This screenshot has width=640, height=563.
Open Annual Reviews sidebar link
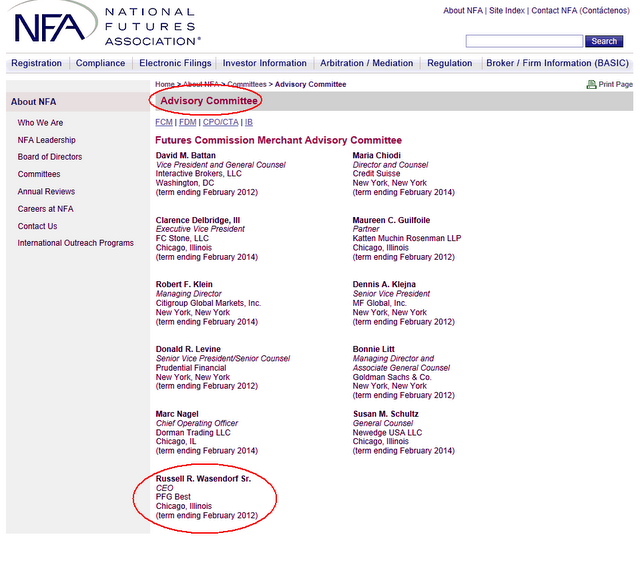[46, 191]
